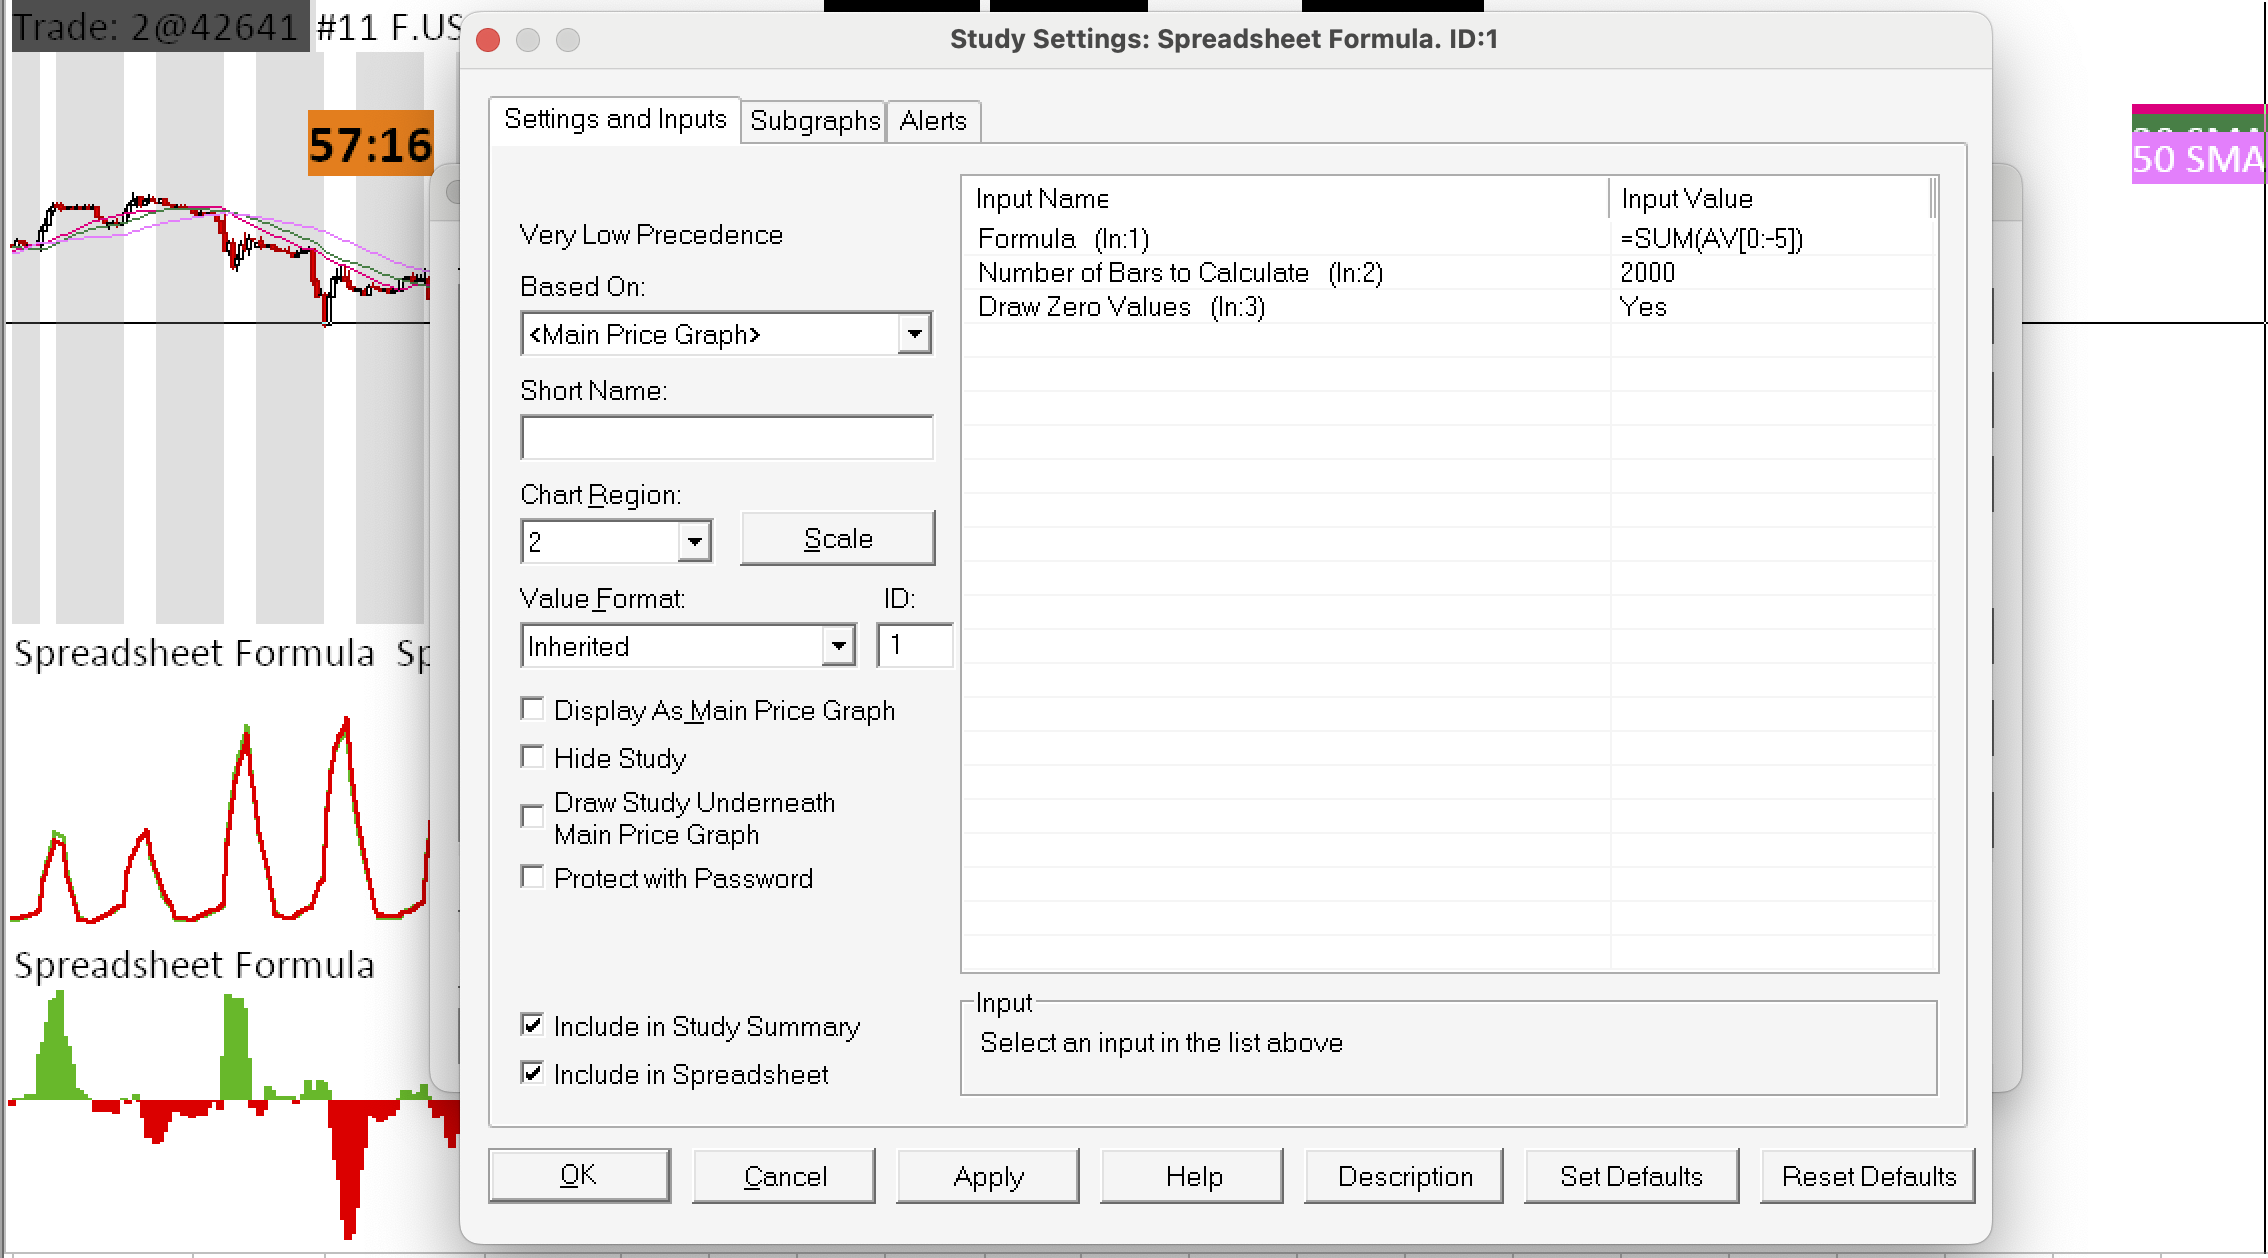
Task: Switch to the Subgraphs tab
Action: tap(814, 121)
